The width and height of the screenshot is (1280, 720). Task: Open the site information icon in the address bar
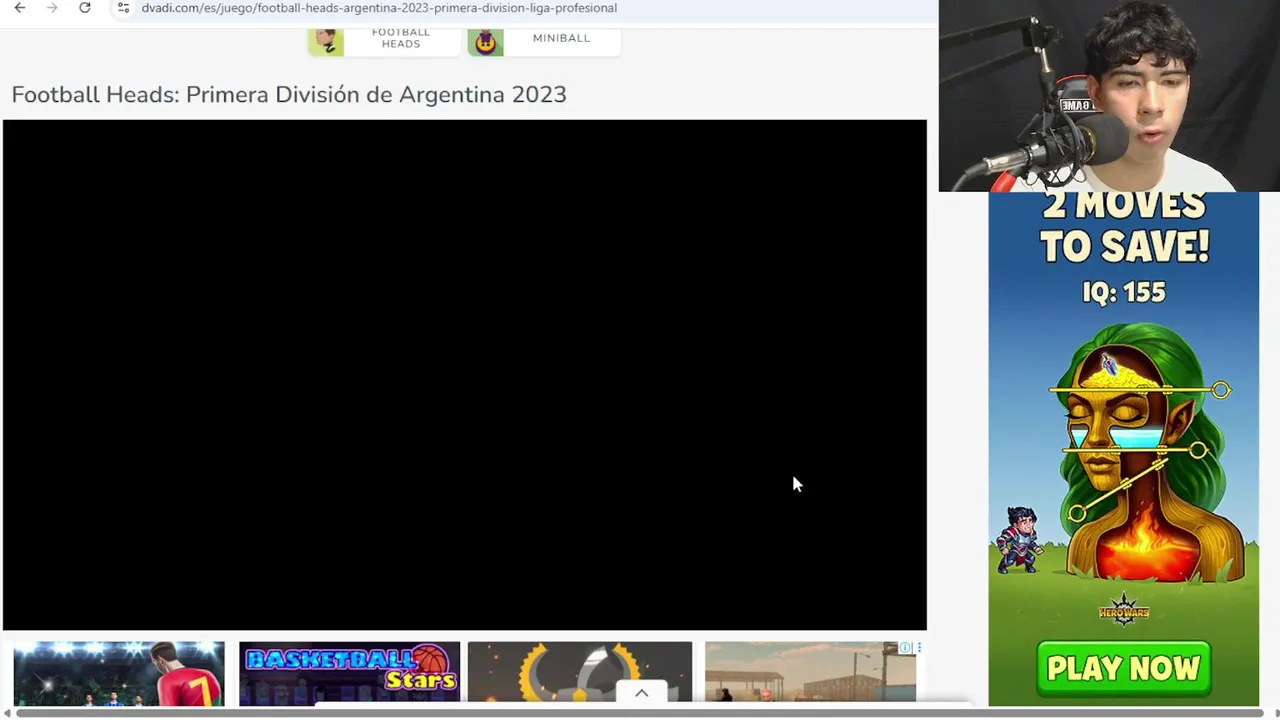click(123, 8)
